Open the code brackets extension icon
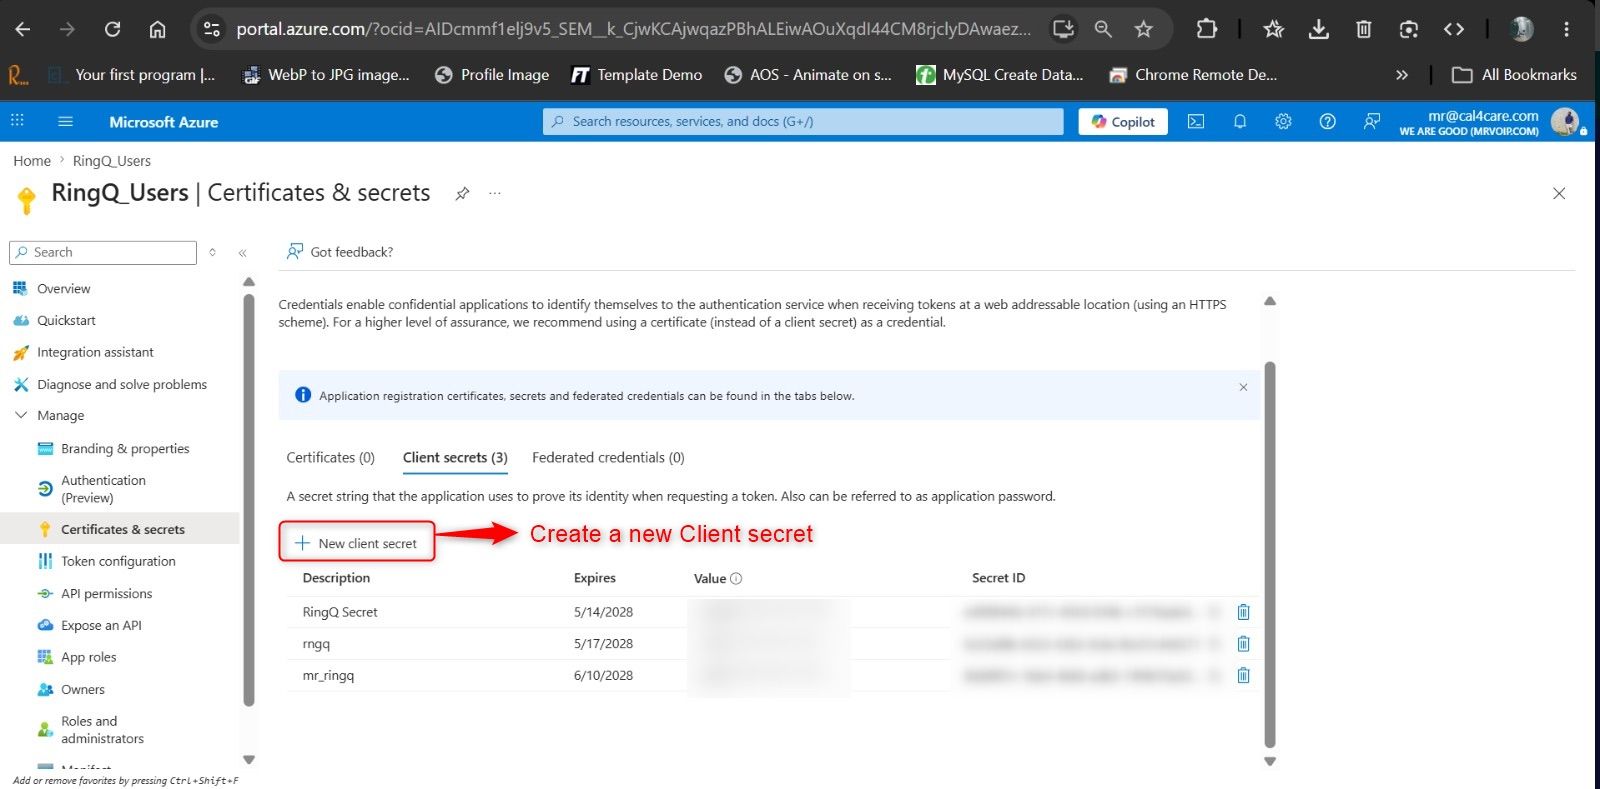The height and width of the screenshot is (789, 1600). point(1454,29)
